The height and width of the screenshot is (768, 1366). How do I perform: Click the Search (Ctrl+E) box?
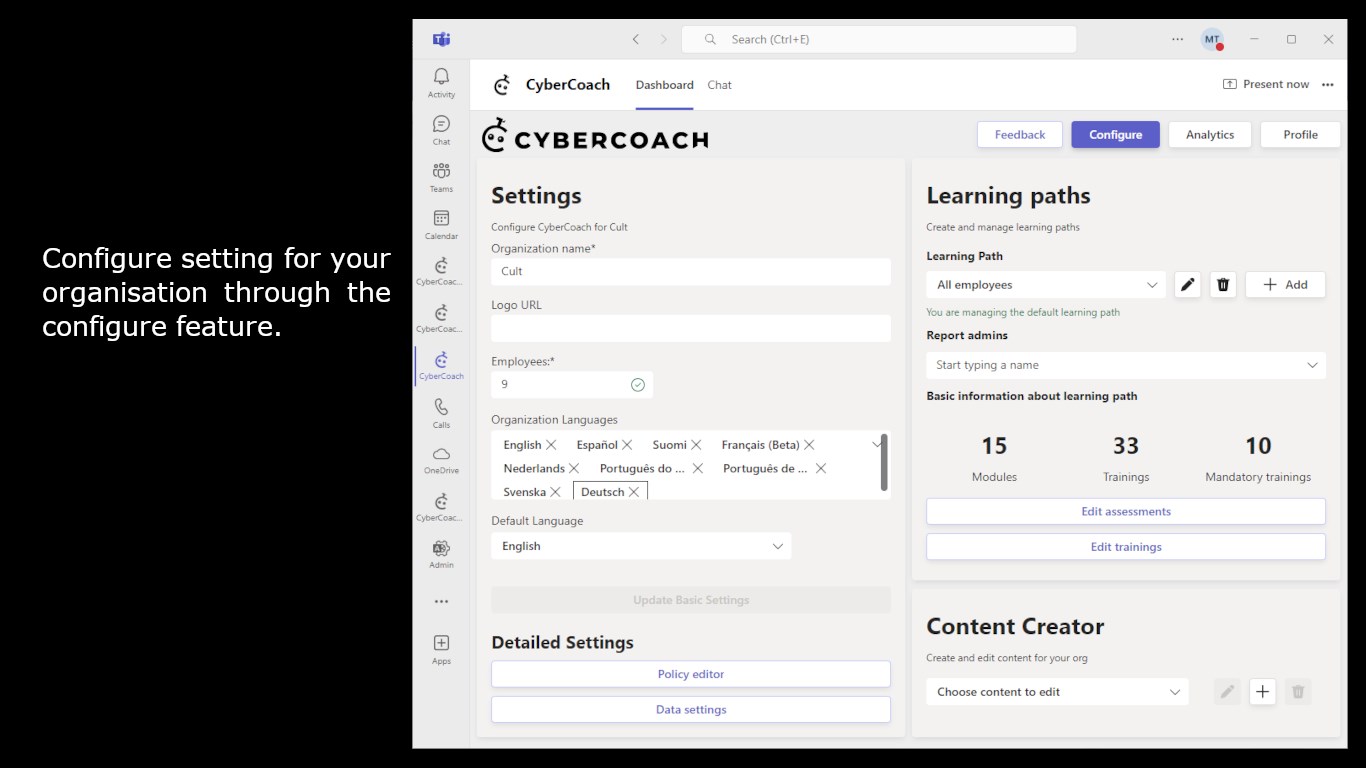click(879, 39)
